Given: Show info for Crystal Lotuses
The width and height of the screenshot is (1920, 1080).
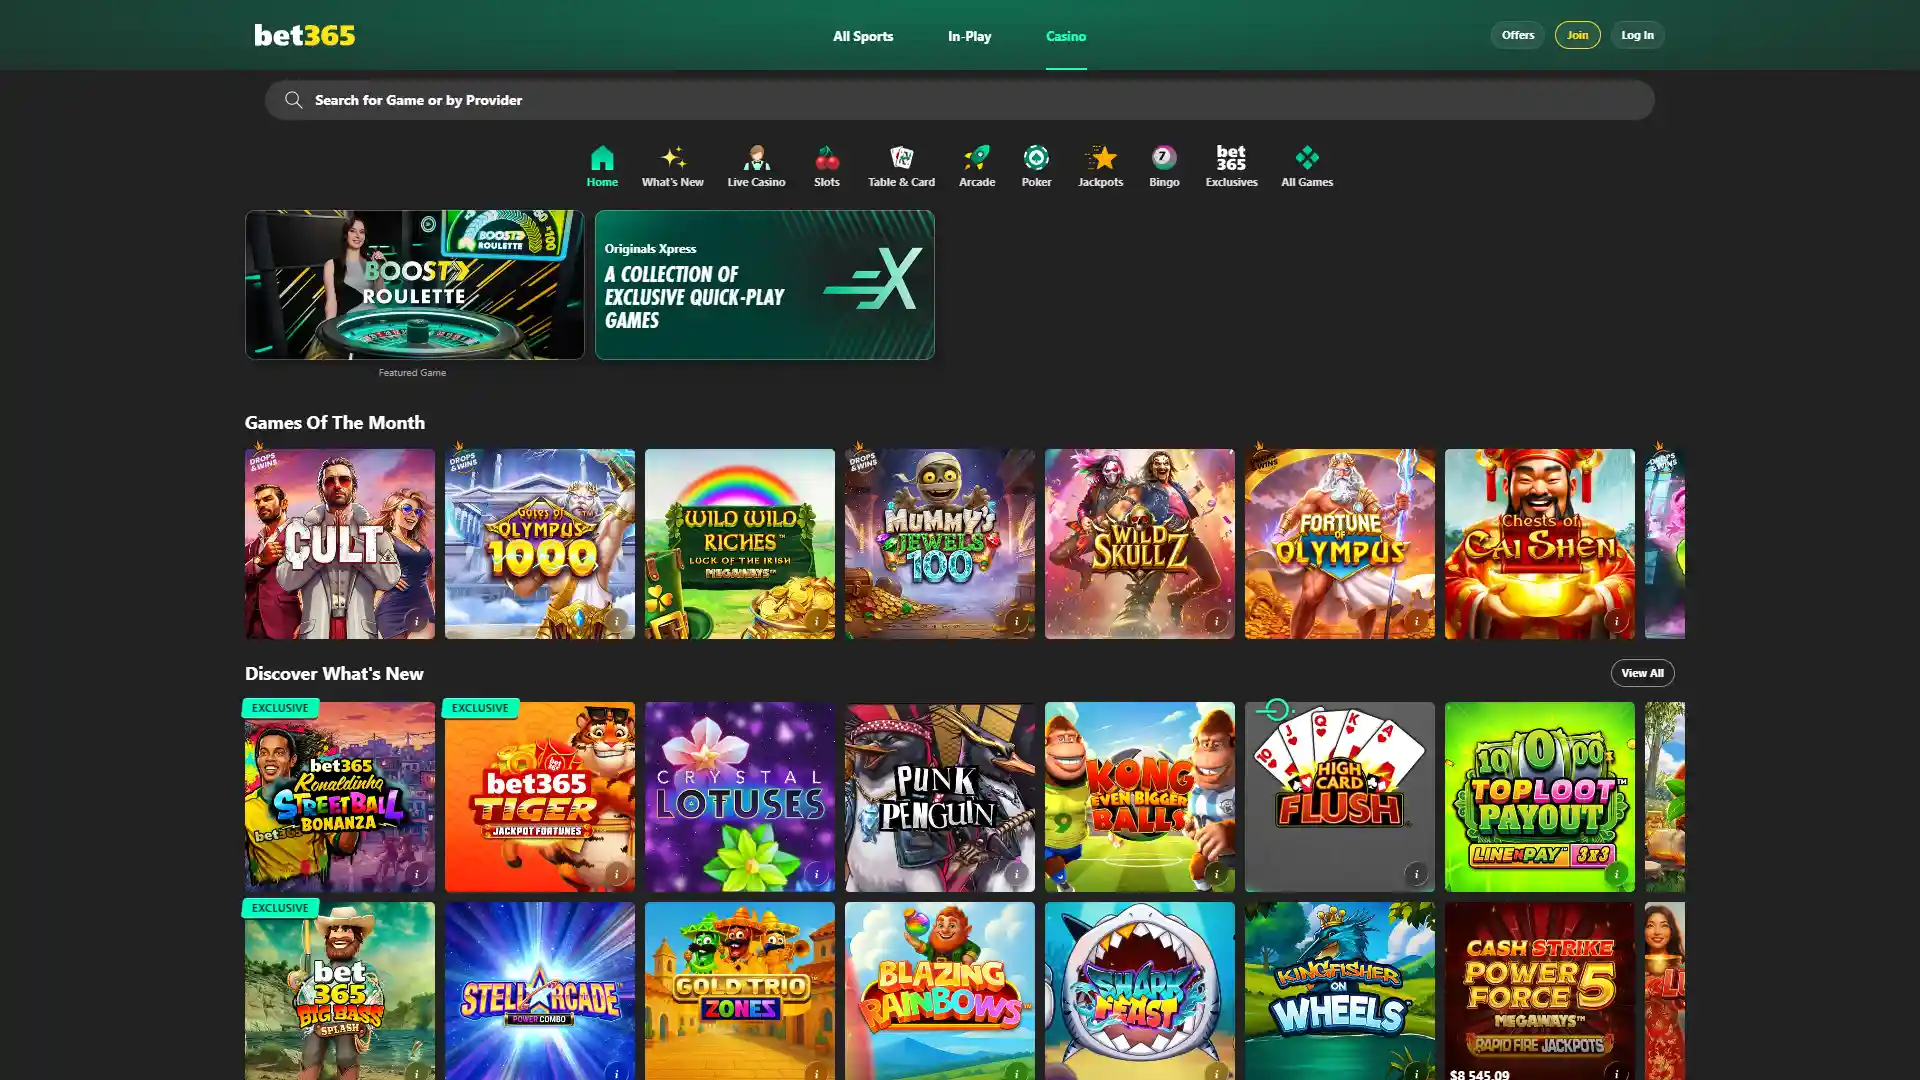Looking at the screenshot, I should point(816,874).
